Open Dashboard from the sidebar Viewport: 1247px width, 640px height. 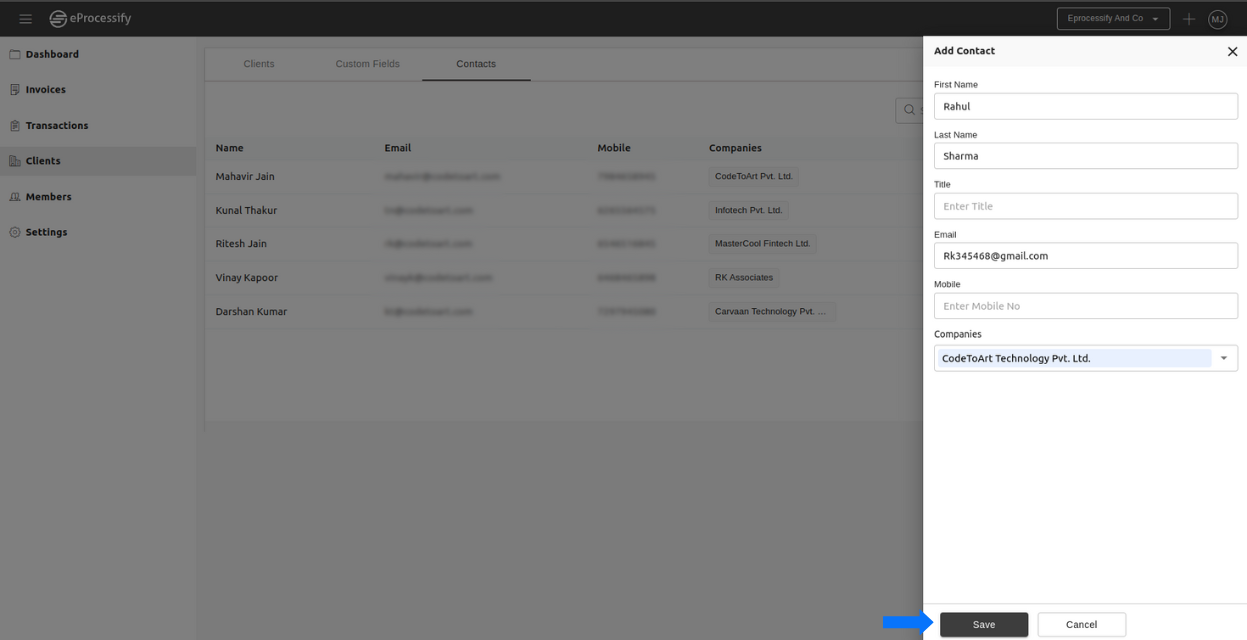(x=52, y=55)
